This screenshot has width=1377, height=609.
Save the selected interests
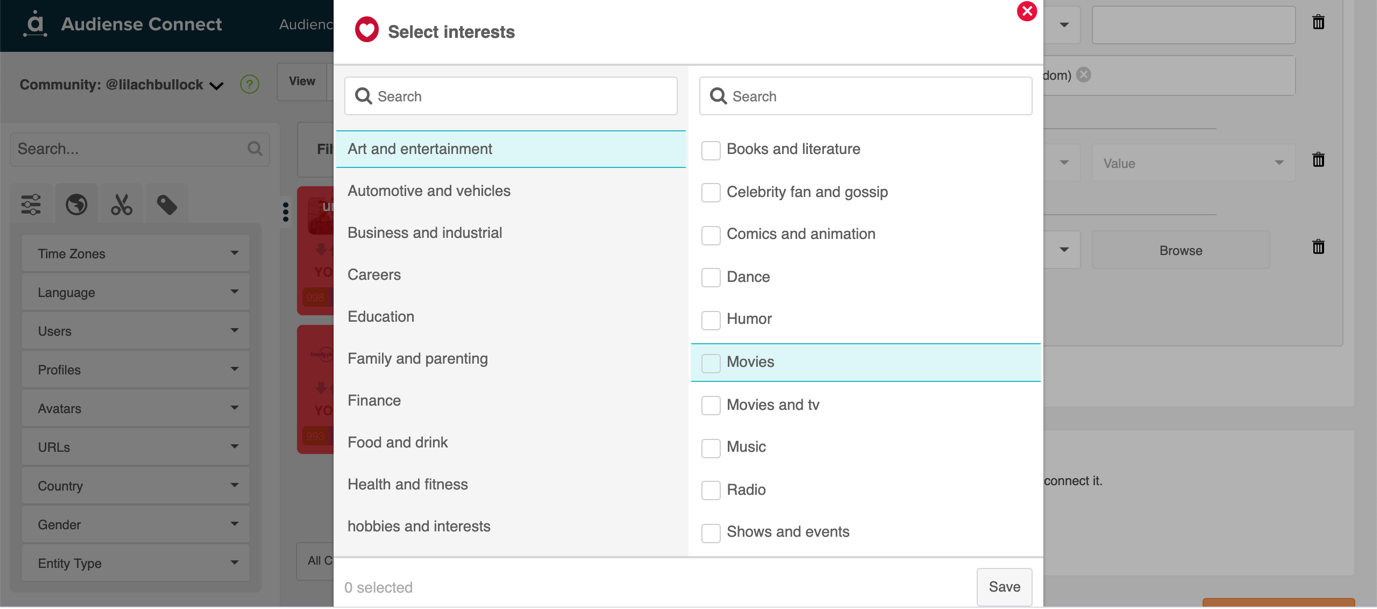[1004, 587]
